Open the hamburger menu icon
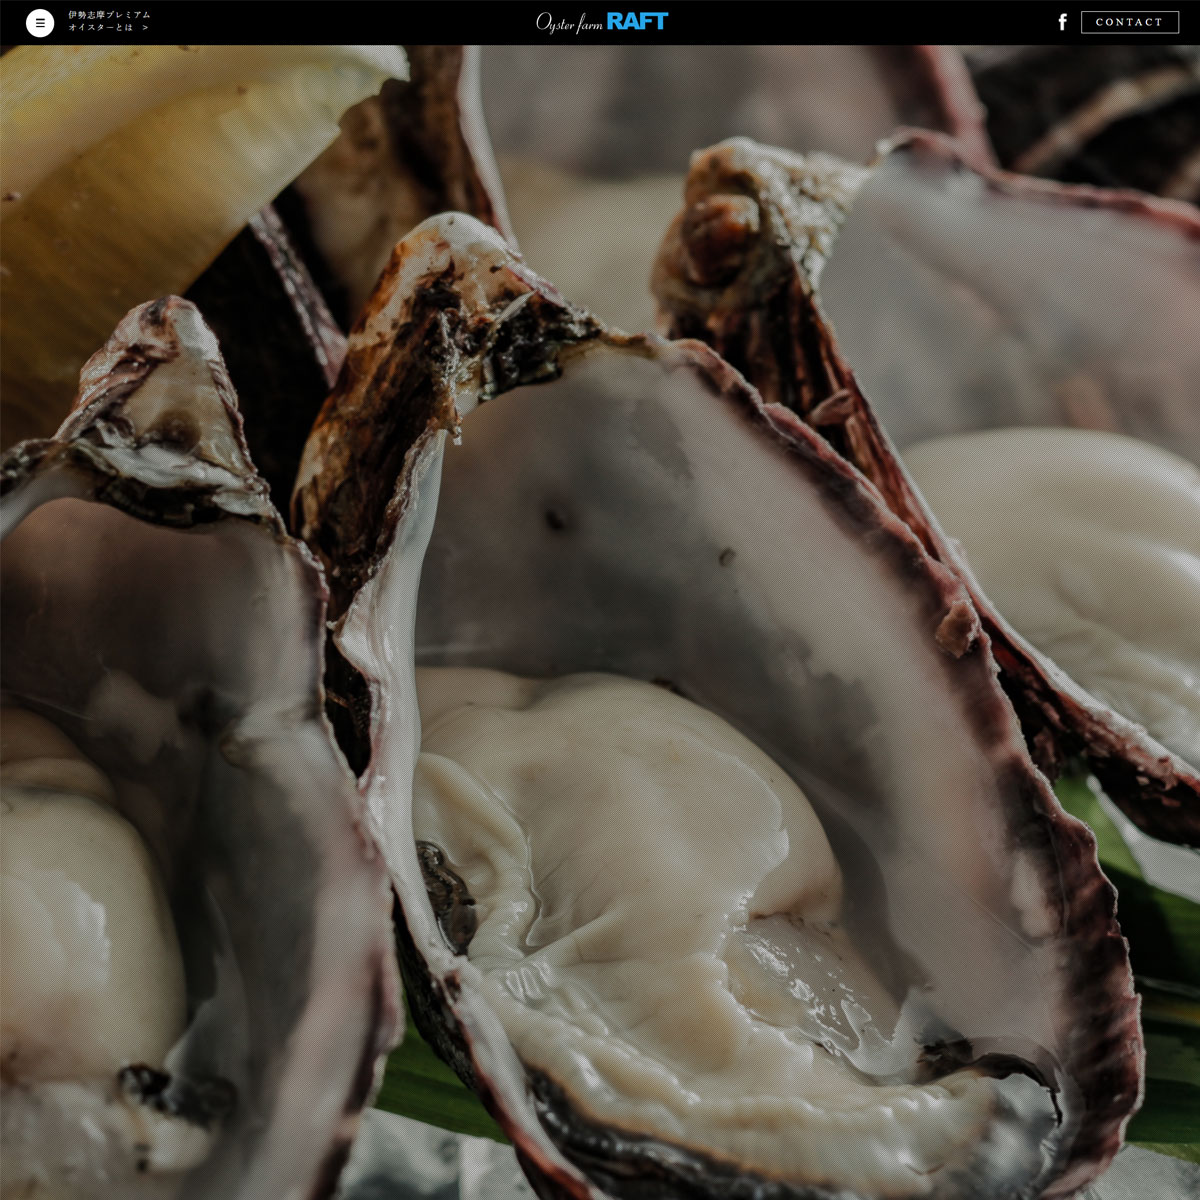The image size is (1200, 1200). [40, 22]
